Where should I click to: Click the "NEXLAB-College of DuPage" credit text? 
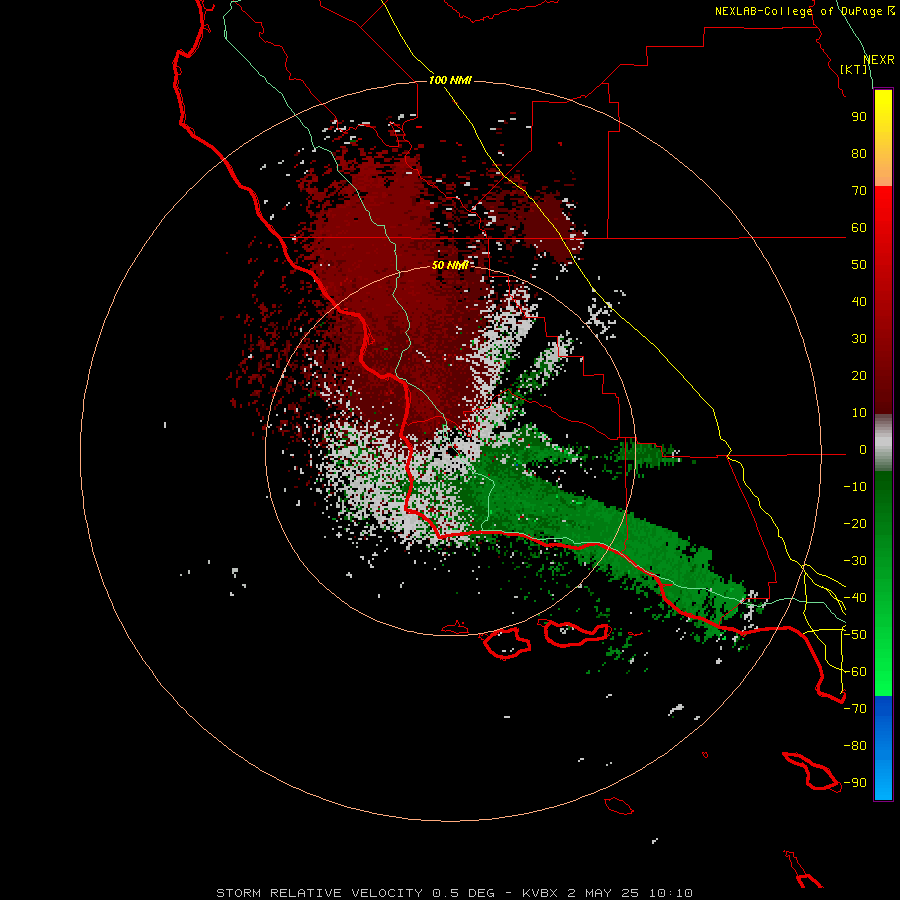(x=798, y=11)
